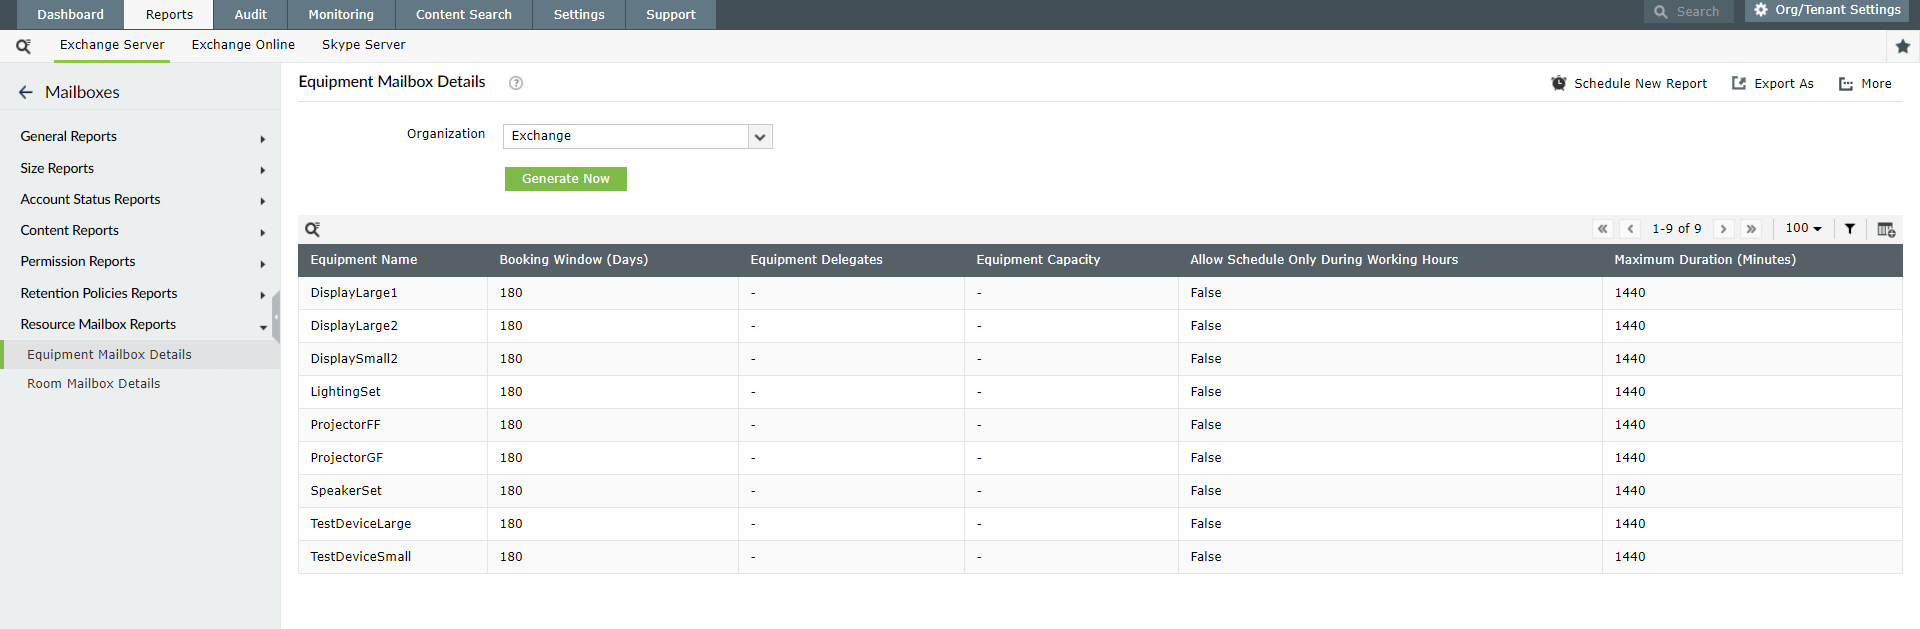Click the favorites star icon

coord(1902,46)
